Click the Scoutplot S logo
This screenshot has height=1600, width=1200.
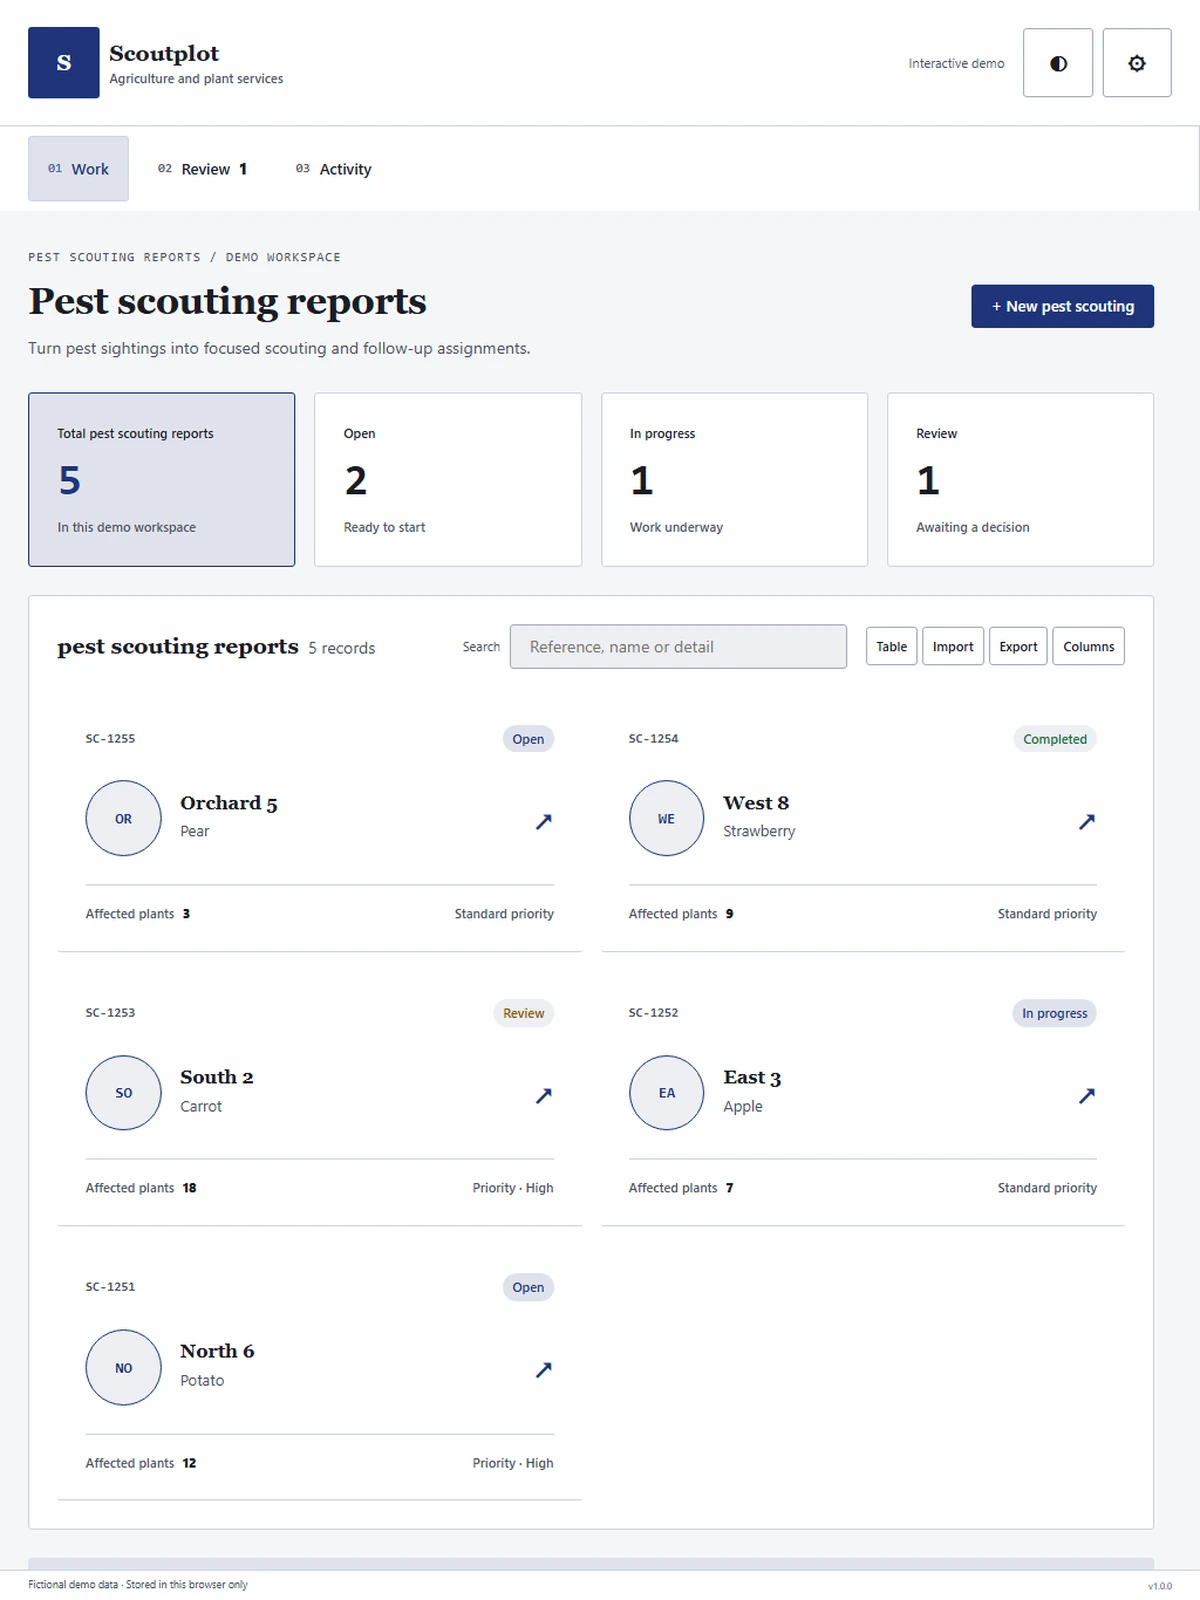63,62
